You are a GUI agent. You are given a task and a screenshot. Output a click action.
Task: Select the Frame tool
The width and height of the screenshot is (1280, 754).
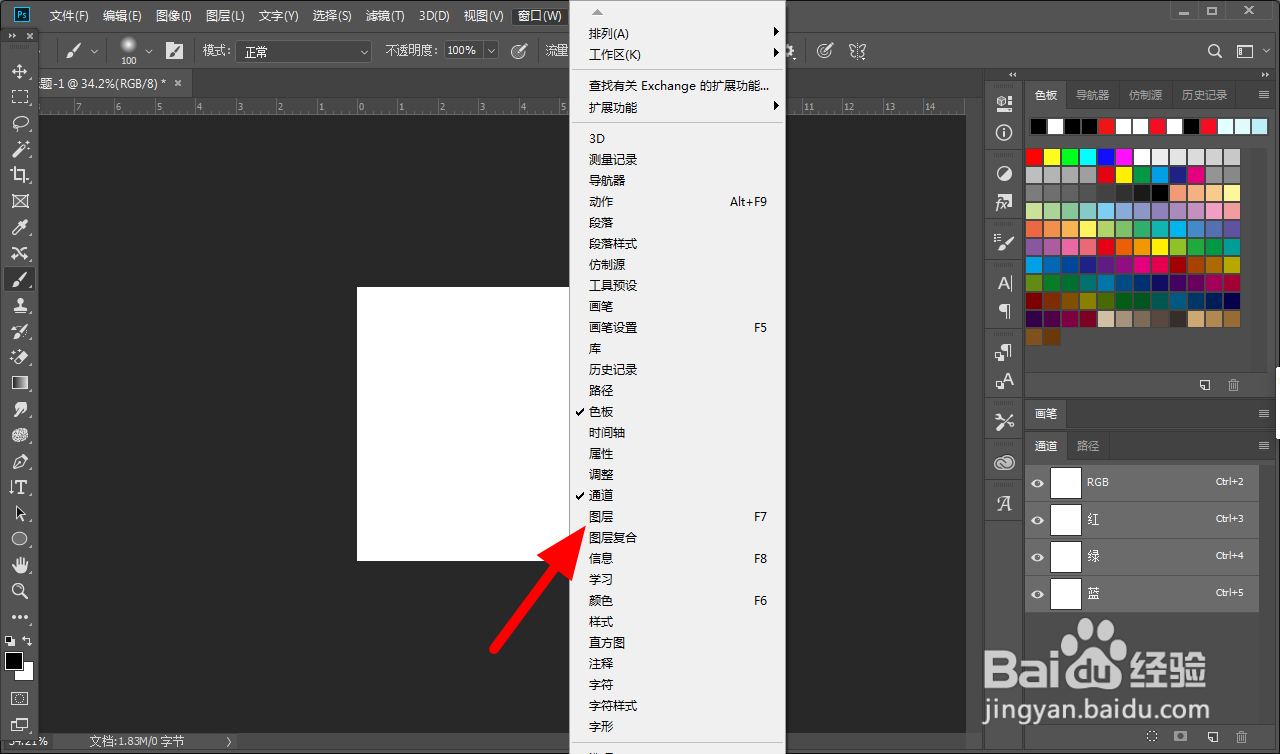tap(19, 201)
